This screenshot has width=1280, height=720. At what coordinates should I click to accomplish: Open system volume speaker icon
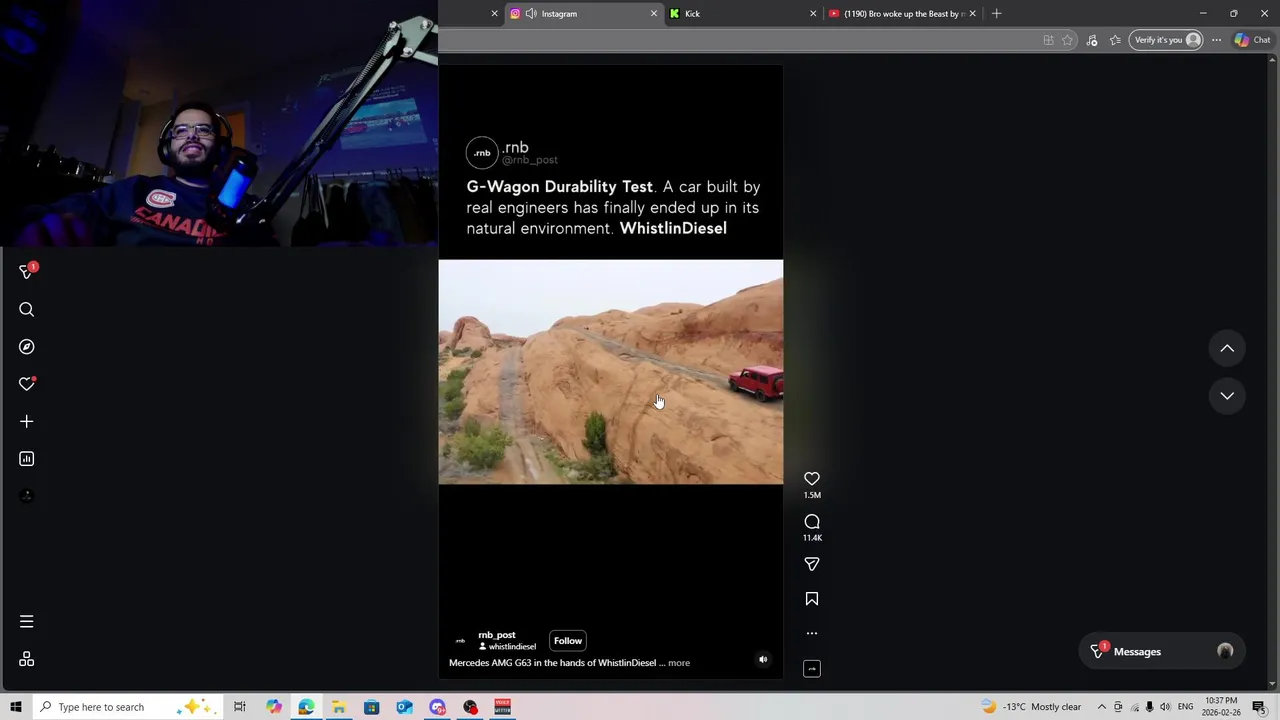click(1165, 707)
